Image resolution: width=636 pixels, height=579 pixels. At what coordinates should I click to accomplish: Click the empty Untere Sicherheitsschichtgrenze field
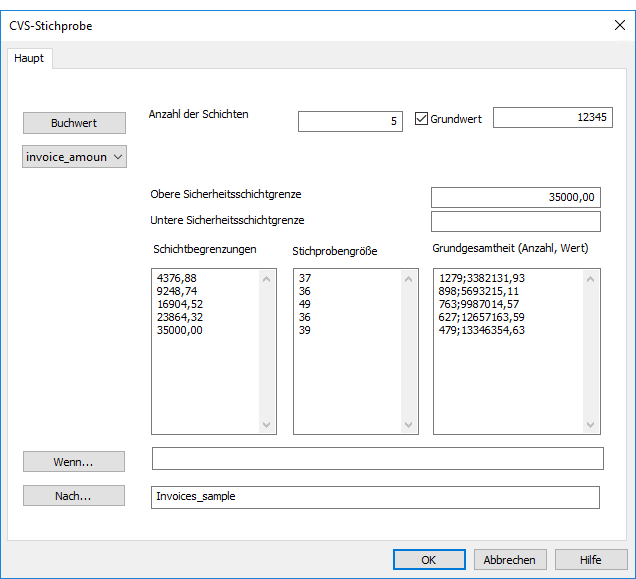pos(515,221)
